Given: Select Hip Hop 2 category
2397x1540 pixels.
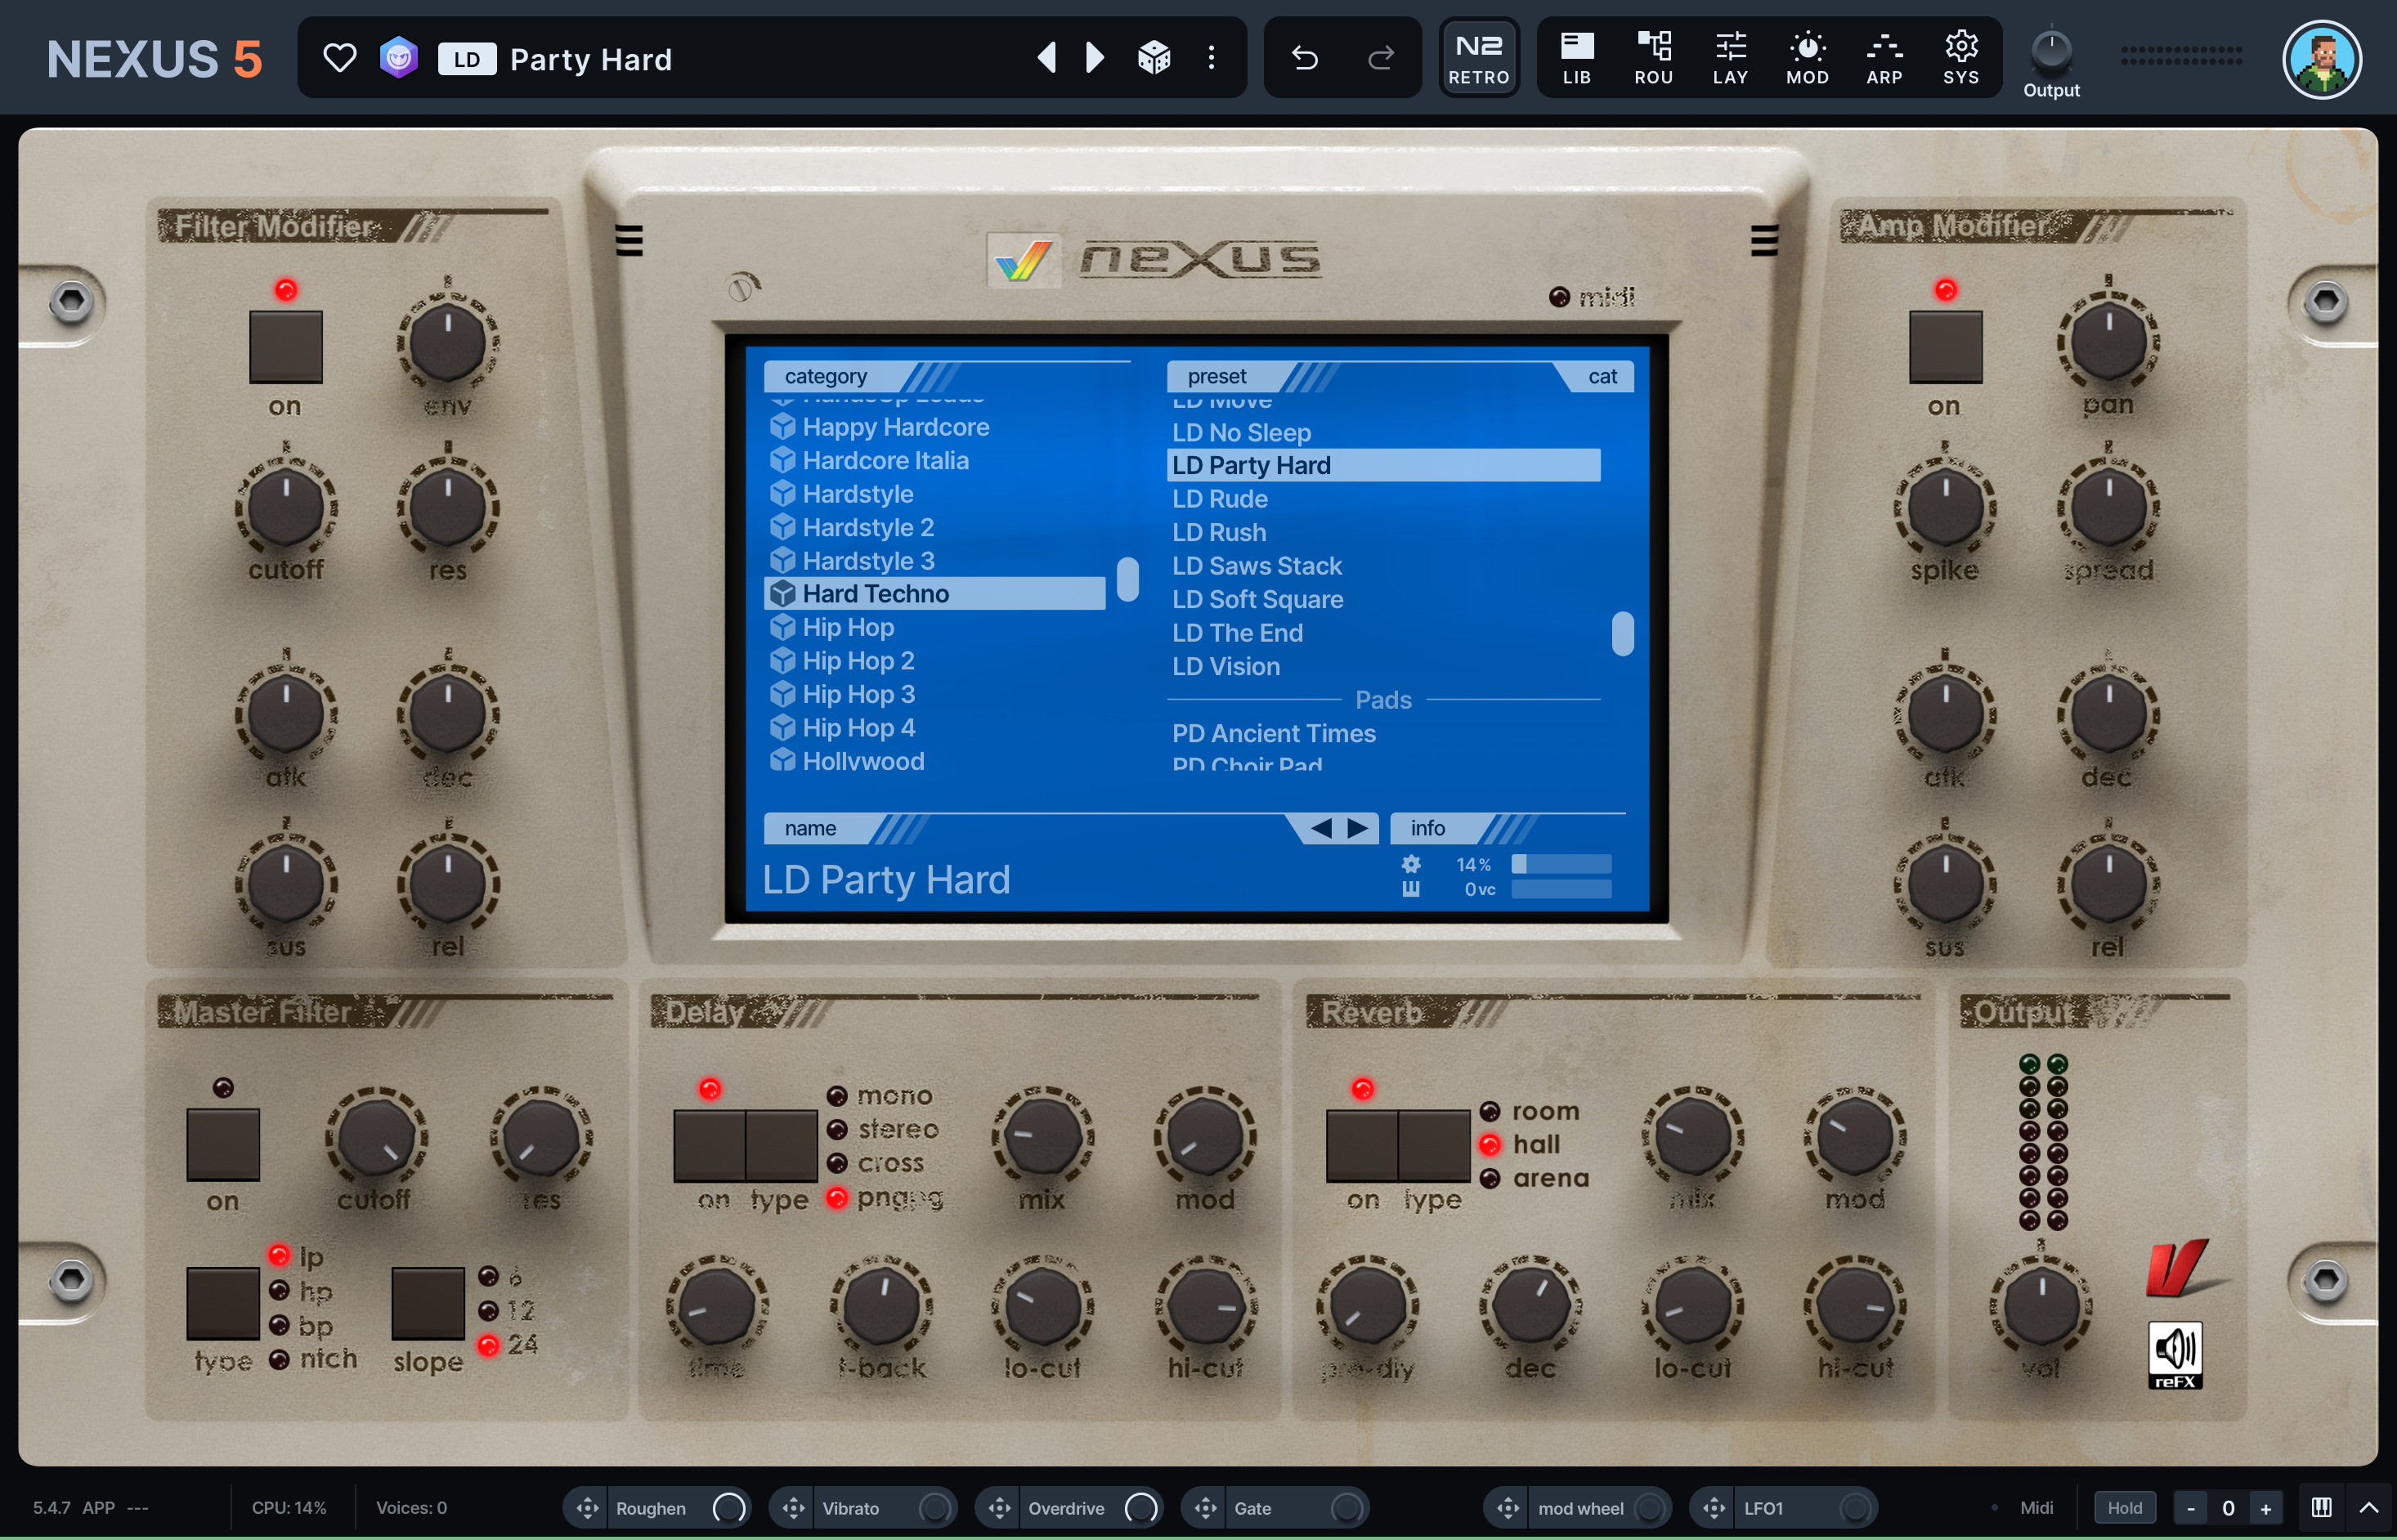Looking at the screenshot, I should (x=857, y=661).
